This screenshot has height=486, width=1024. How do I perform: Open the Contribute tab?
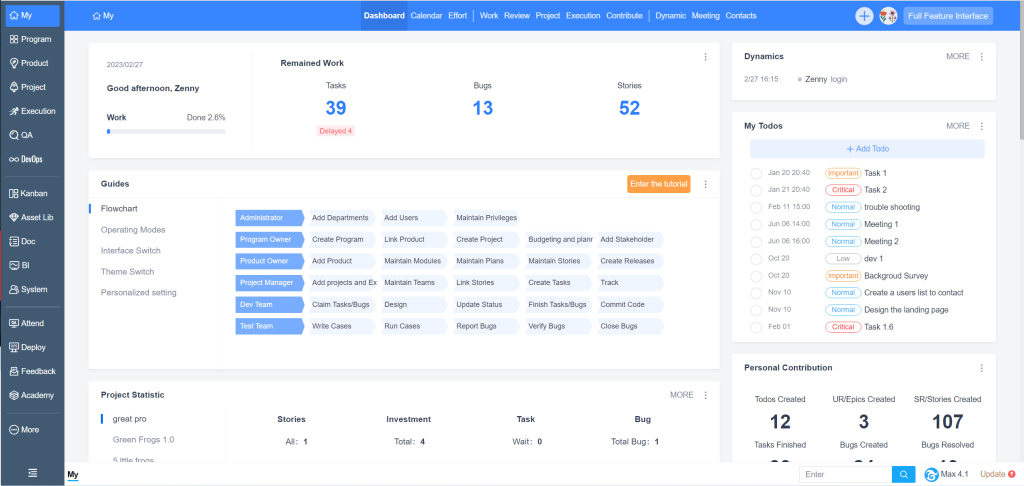click(x=624, y=16)
